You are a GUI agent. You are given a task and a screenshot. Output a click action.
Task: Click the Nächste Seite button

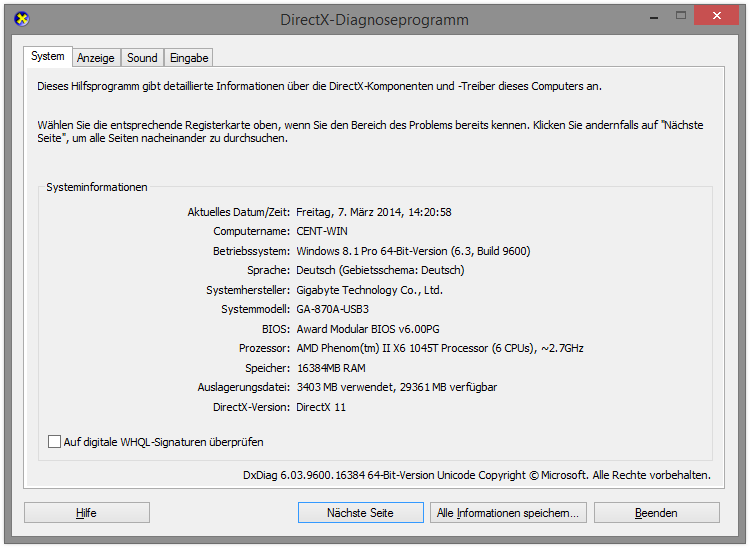pyautogui.click(x=360, y=513)
